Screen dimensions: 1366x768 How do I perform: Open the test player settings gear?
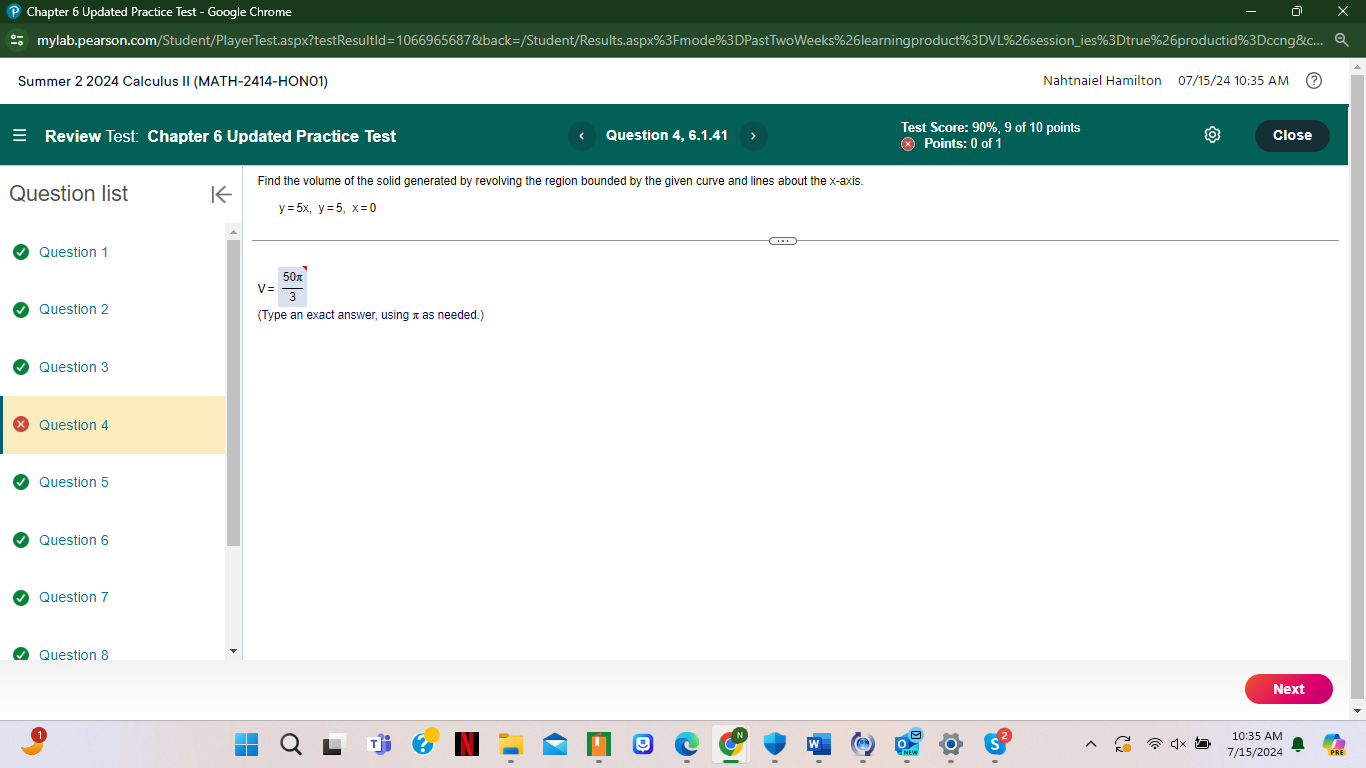(1212, 135)
